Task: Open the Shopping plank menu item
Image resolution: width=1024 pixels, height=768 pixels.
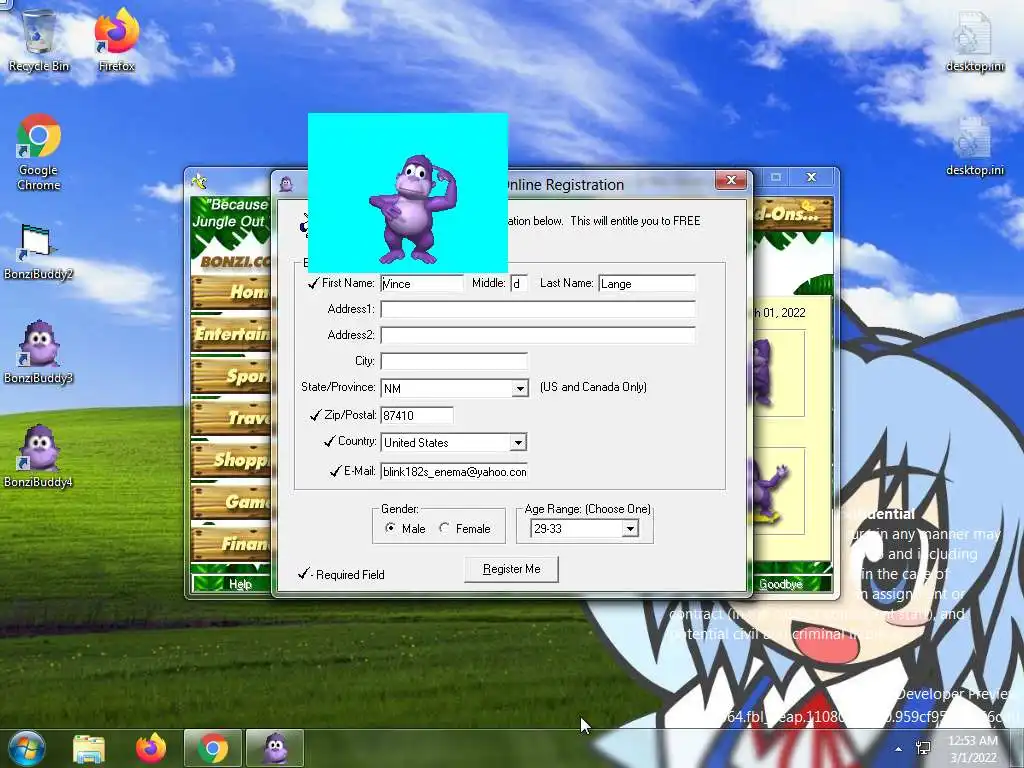Action: click(x=231, y=460)
